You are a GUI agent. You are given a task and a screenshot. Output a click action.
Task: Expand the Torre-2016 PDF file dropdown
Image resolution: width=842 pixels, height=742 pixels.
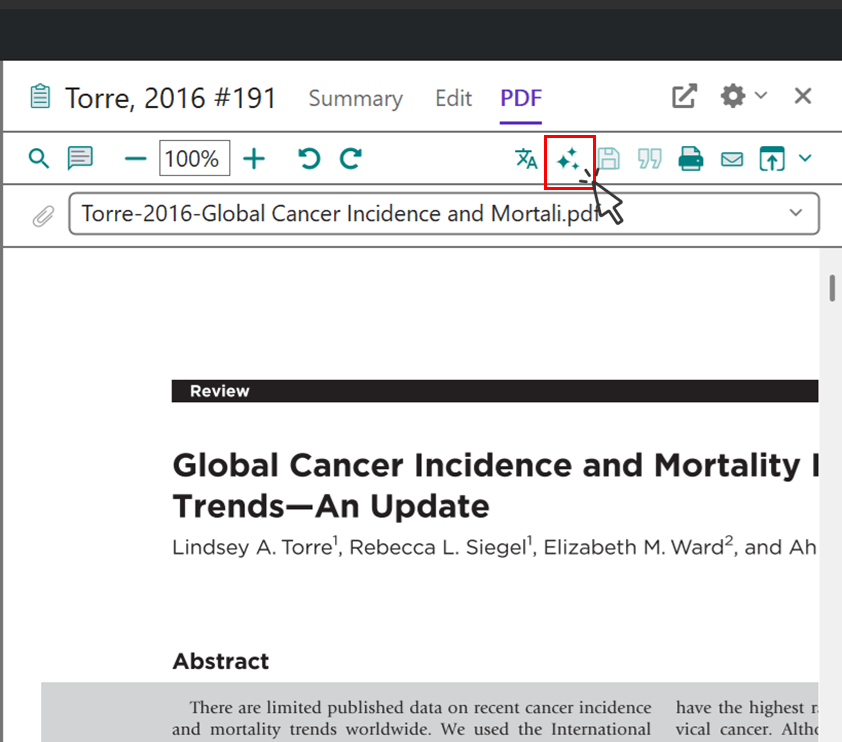point(796,213)
